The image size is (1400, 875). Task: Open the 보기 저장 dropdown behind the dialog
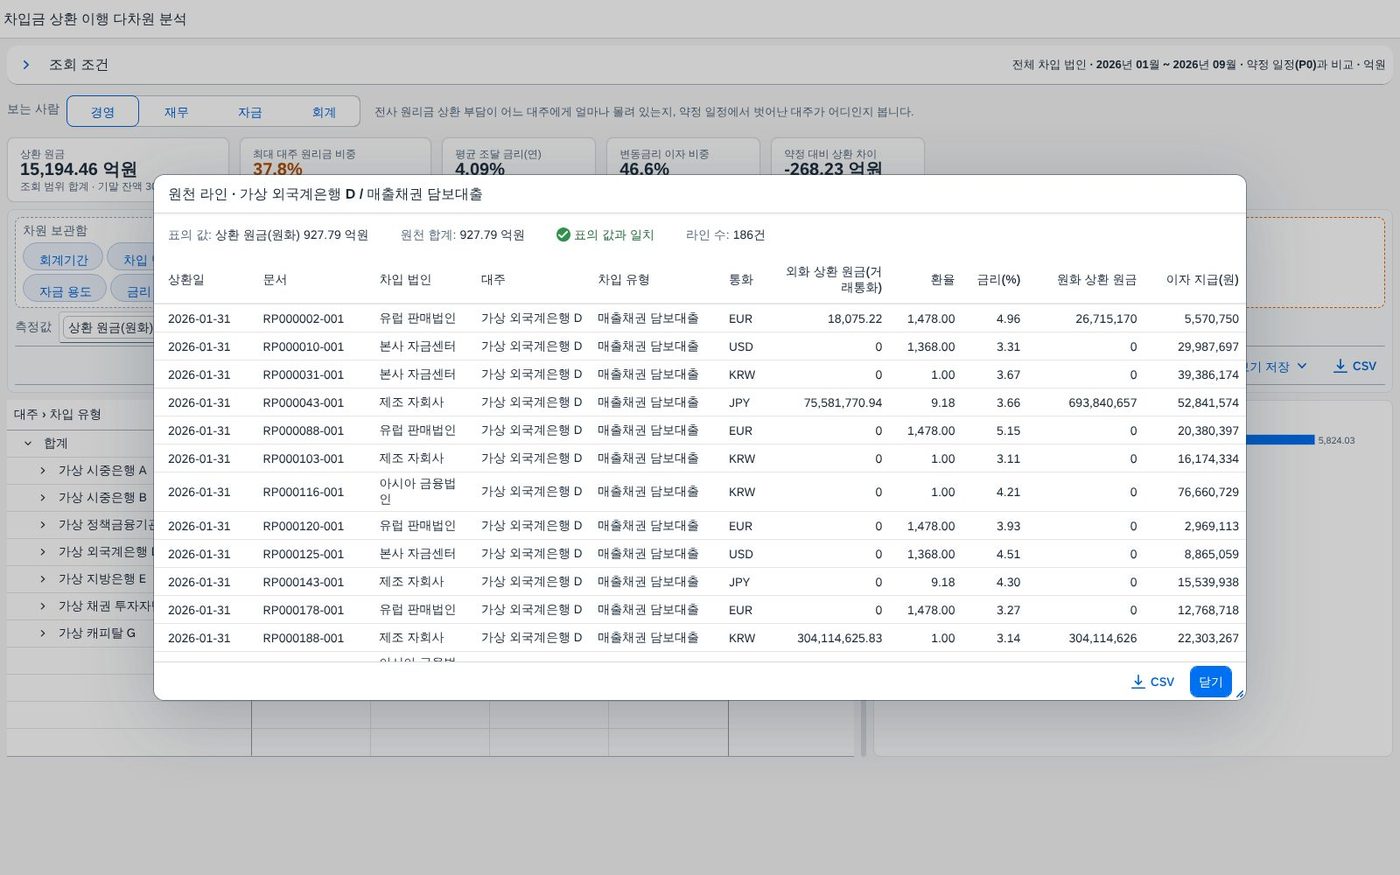[1277, 367]
